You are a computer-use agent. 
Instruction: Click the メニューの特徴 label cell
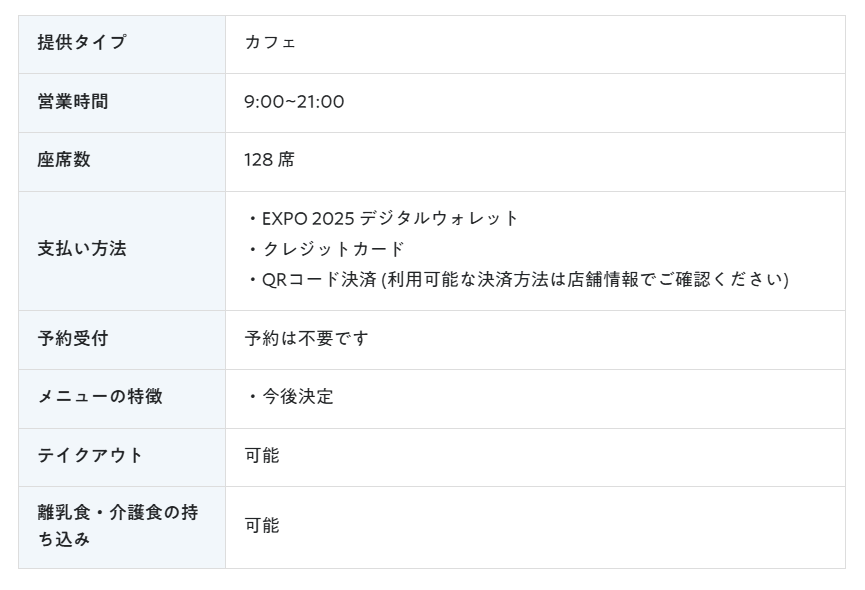122,399
